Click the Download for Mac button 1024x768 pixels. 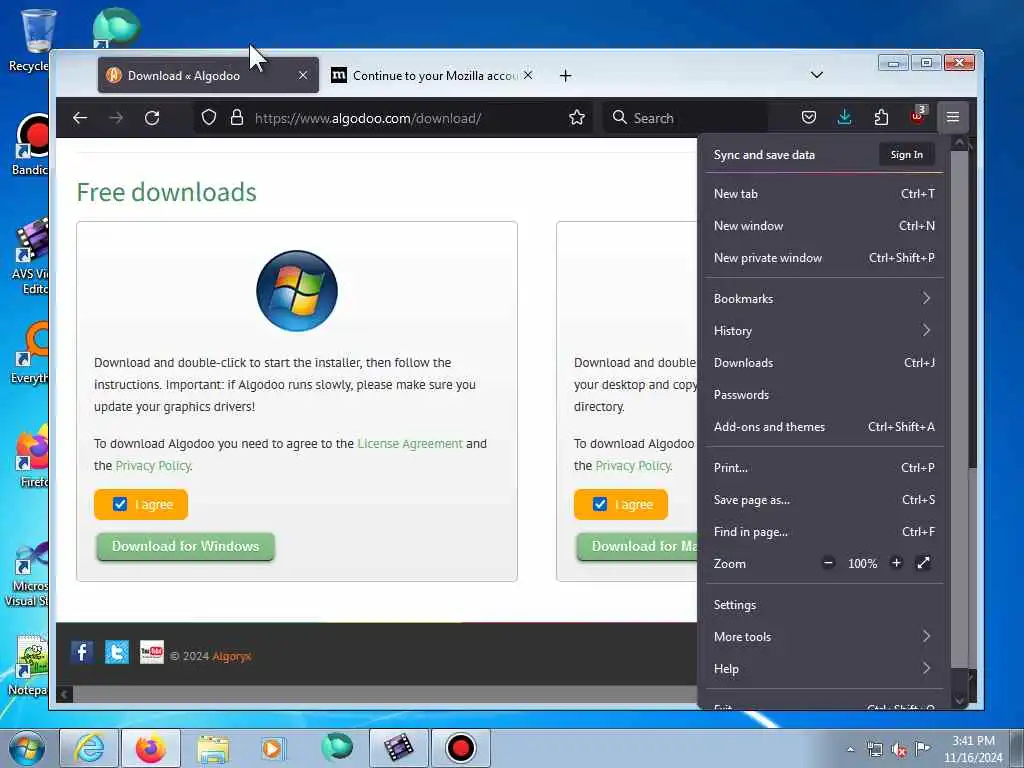(x=637, y=547)
